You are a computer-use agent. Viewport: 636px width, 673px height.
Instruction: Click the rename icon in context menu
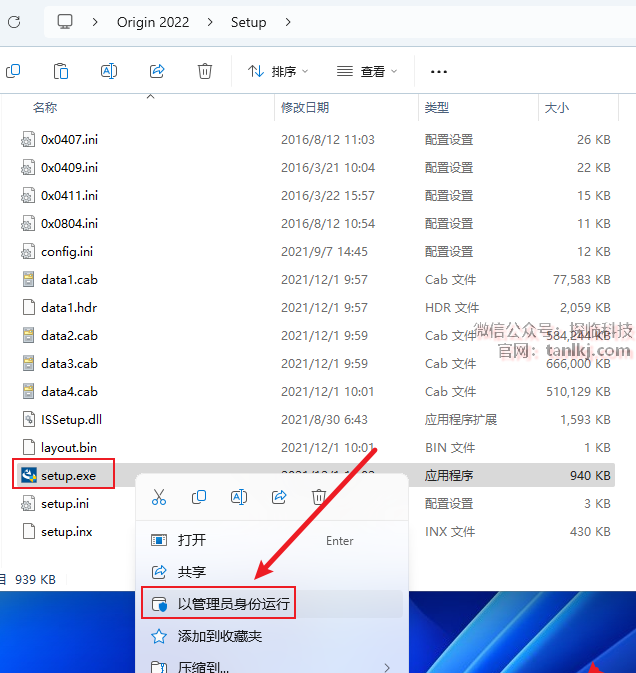[239, 497]
